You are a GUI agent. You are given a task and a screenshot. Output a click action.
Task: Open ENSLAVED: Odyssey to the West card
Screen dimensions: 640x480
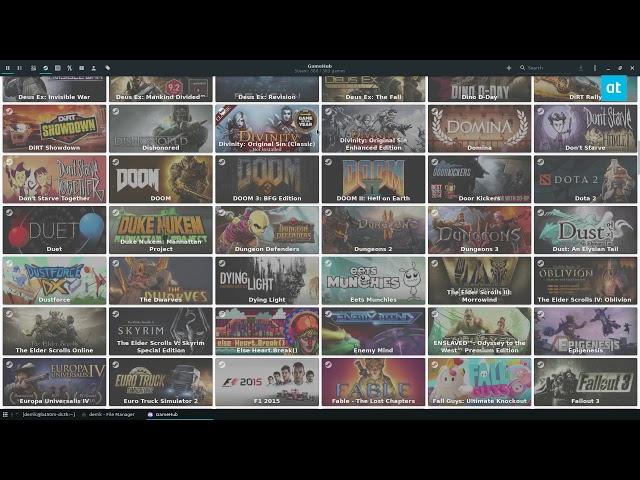(480, 331)
